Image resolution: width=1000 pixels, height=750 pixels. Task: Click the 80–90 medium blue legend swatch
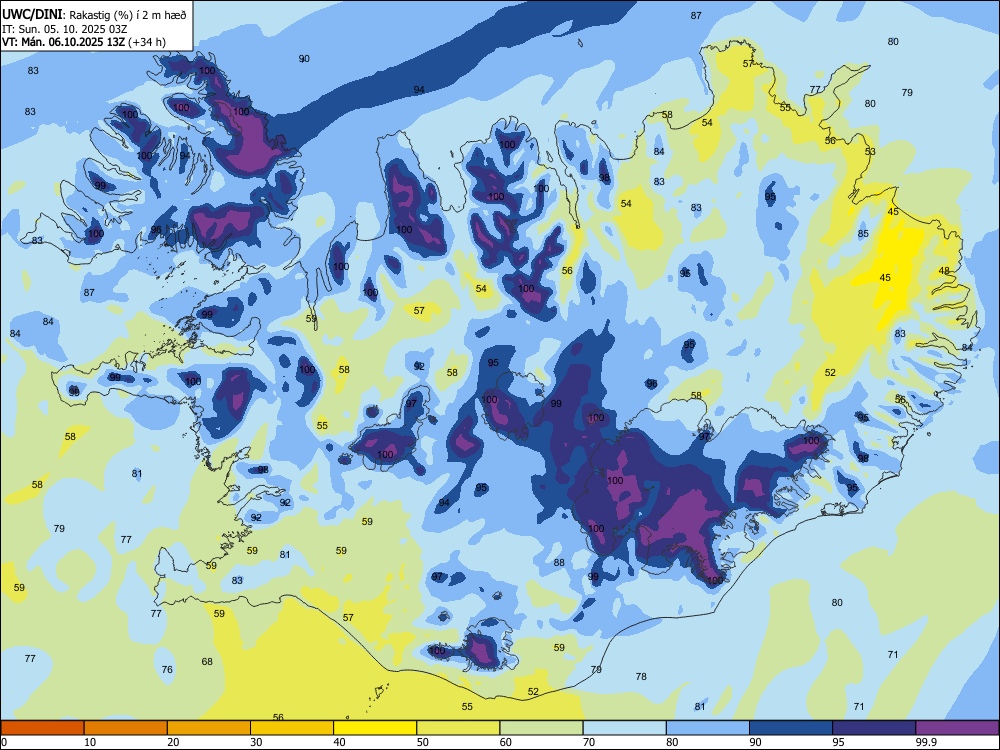click(708, 728)
